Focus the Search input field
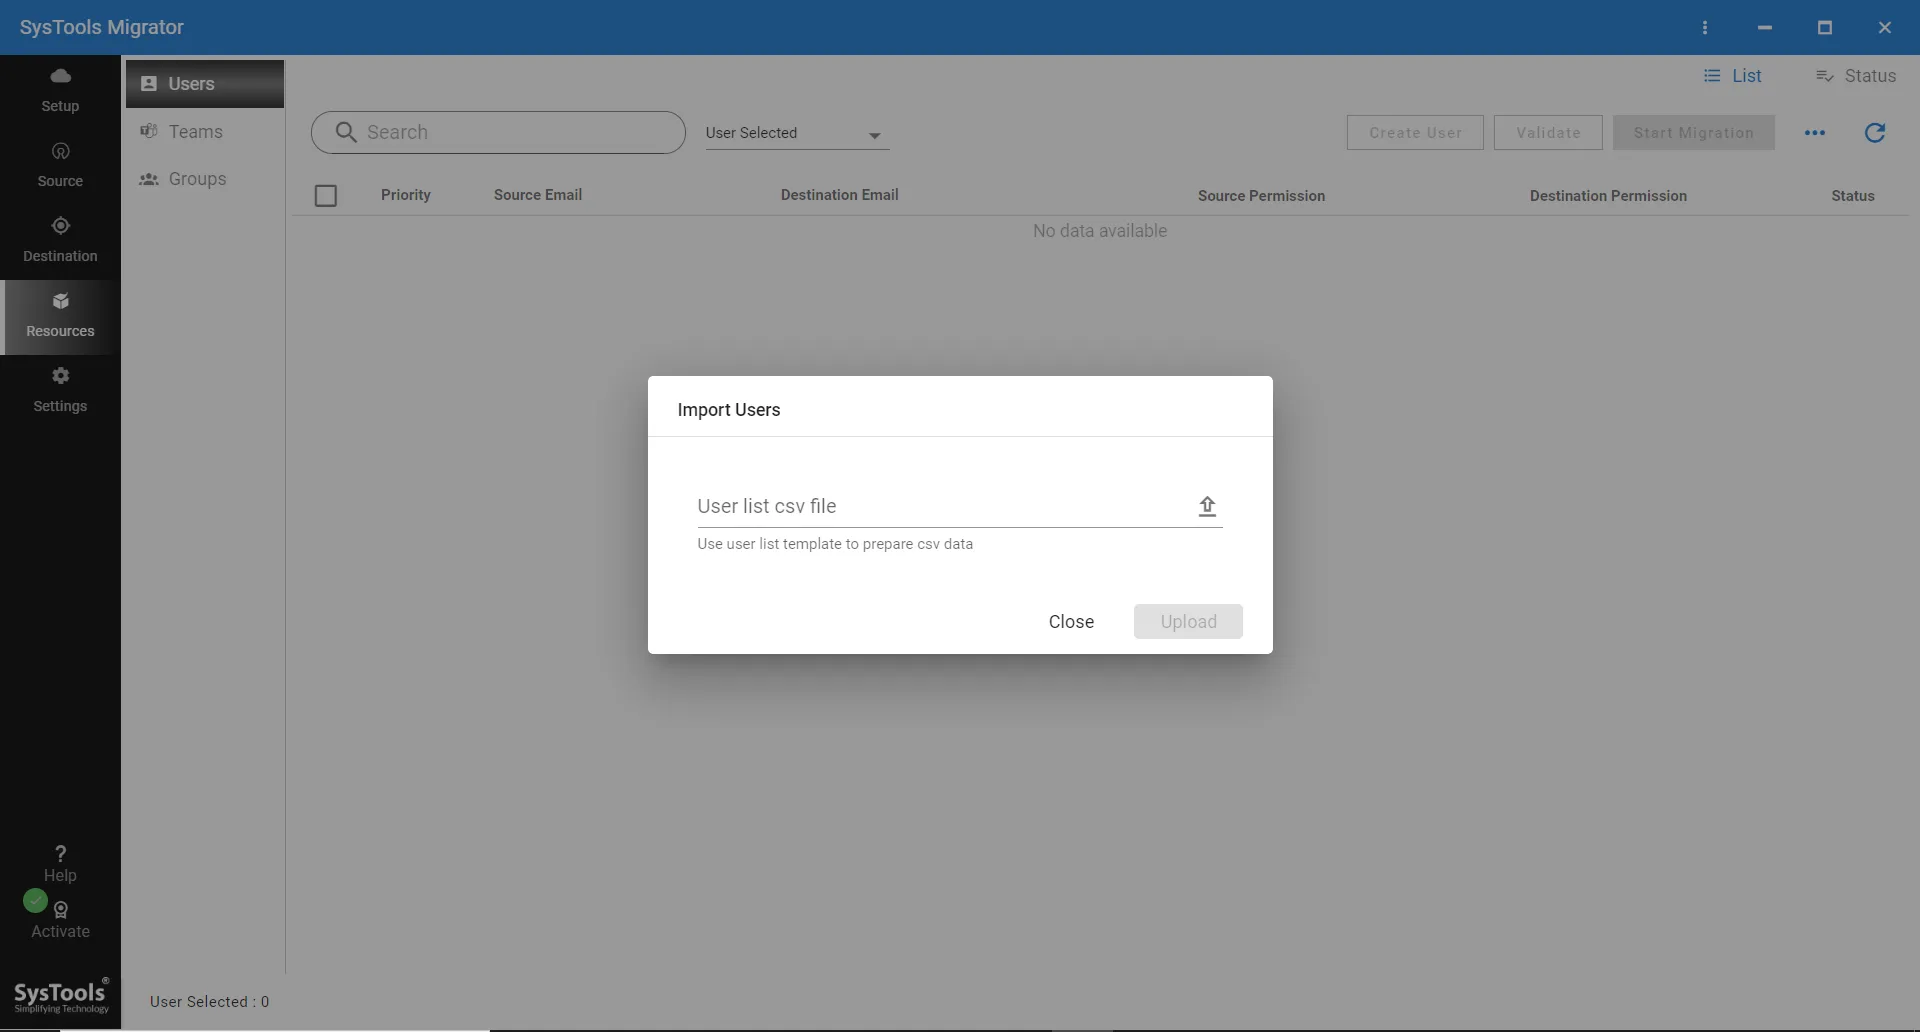Viewport: 1920px width, 1032px height. (498, 132)
